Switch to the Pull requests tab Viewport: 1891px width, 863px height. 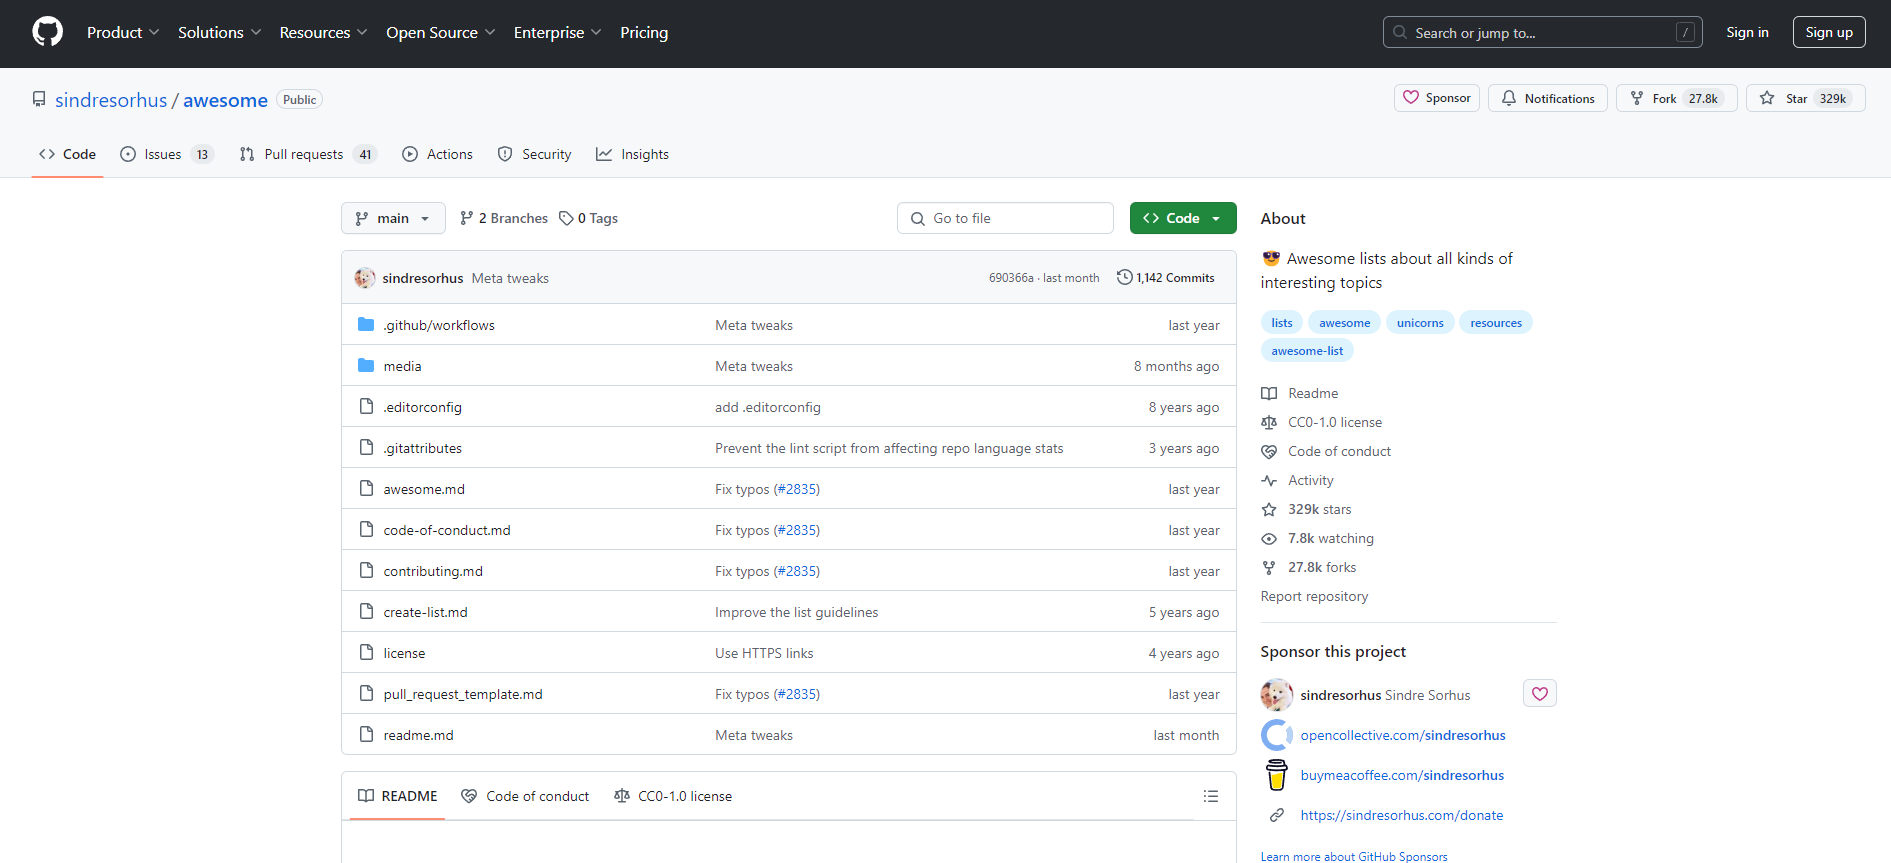click(x=307, y=154)
